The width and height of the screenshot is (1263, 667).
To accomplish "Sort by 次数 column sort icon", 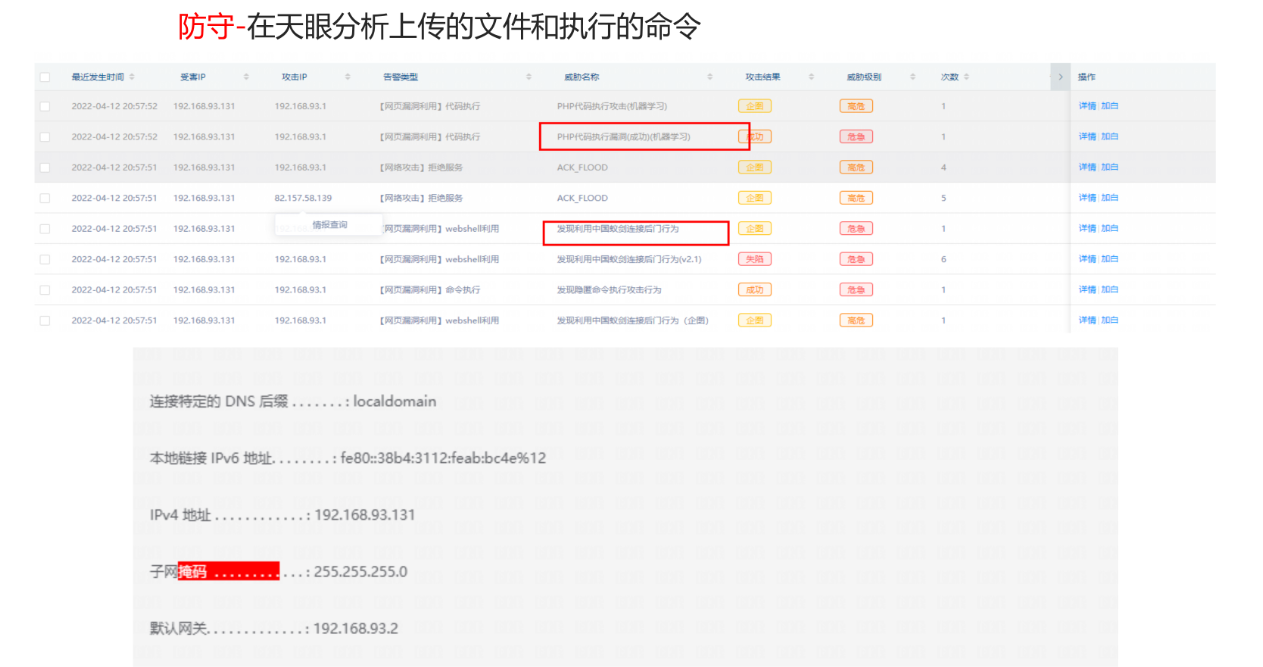I will 966,77.
